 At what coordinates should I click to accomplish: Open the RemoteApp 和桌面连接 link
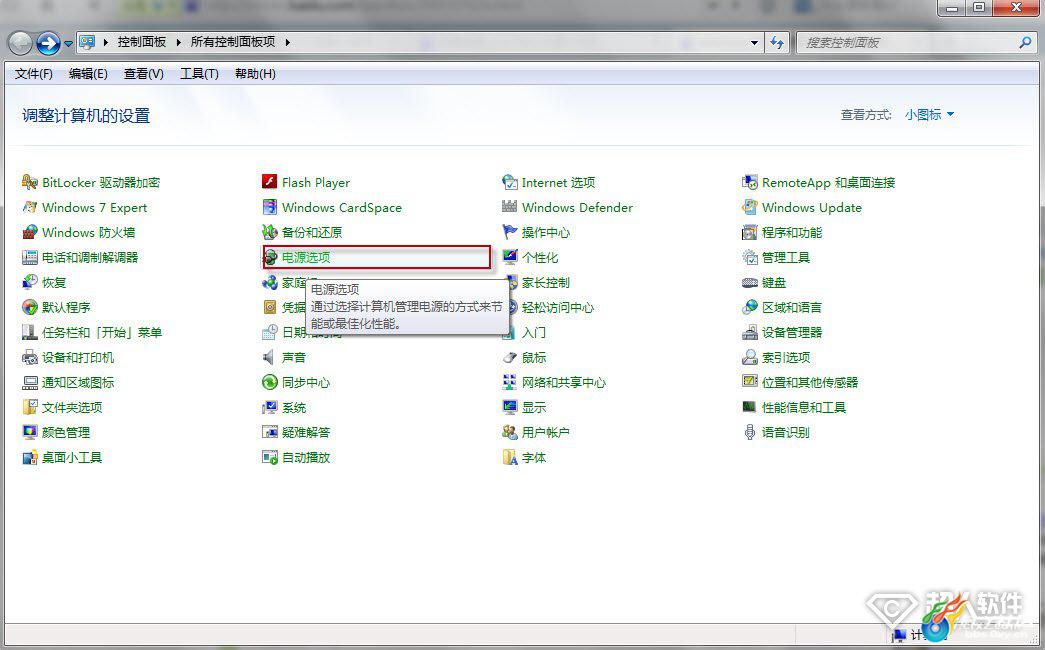coord(828,182)
